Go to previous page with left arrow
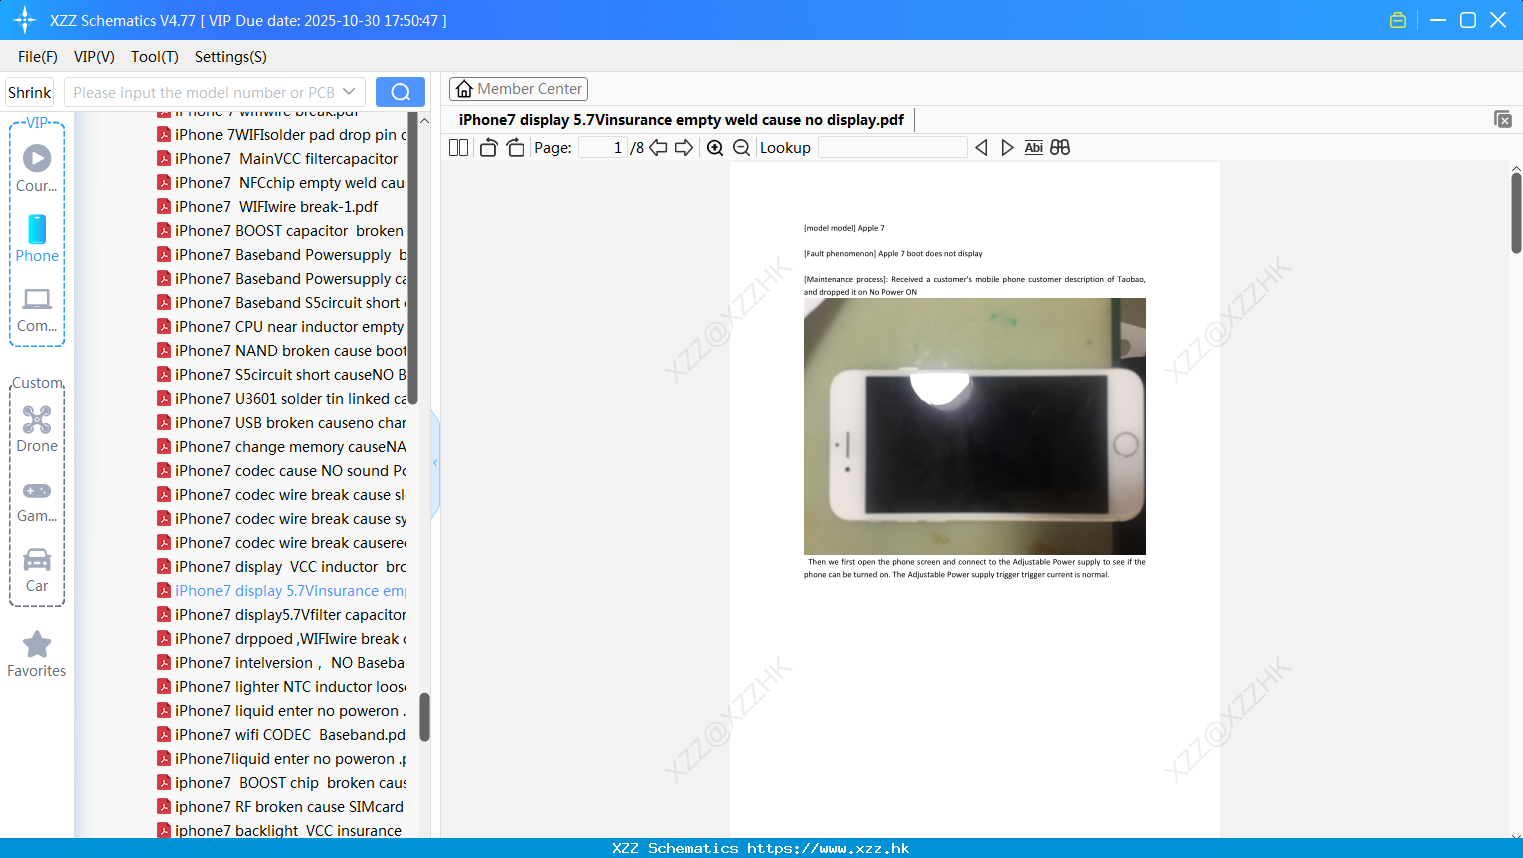The width and height of the screenshot is (1523, 858). pyautogui.click(x=658, y=147)
